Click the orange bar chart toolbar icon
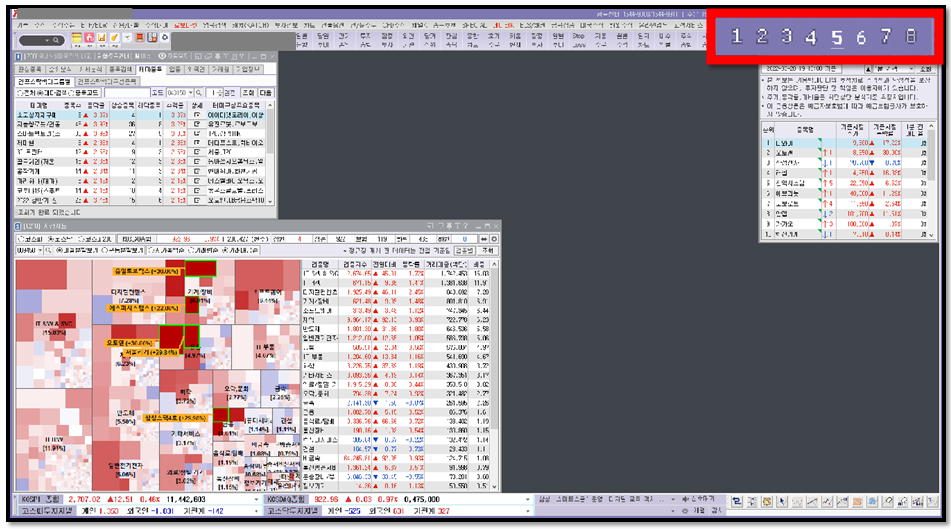Screen dimensions: 951x529 101,38
